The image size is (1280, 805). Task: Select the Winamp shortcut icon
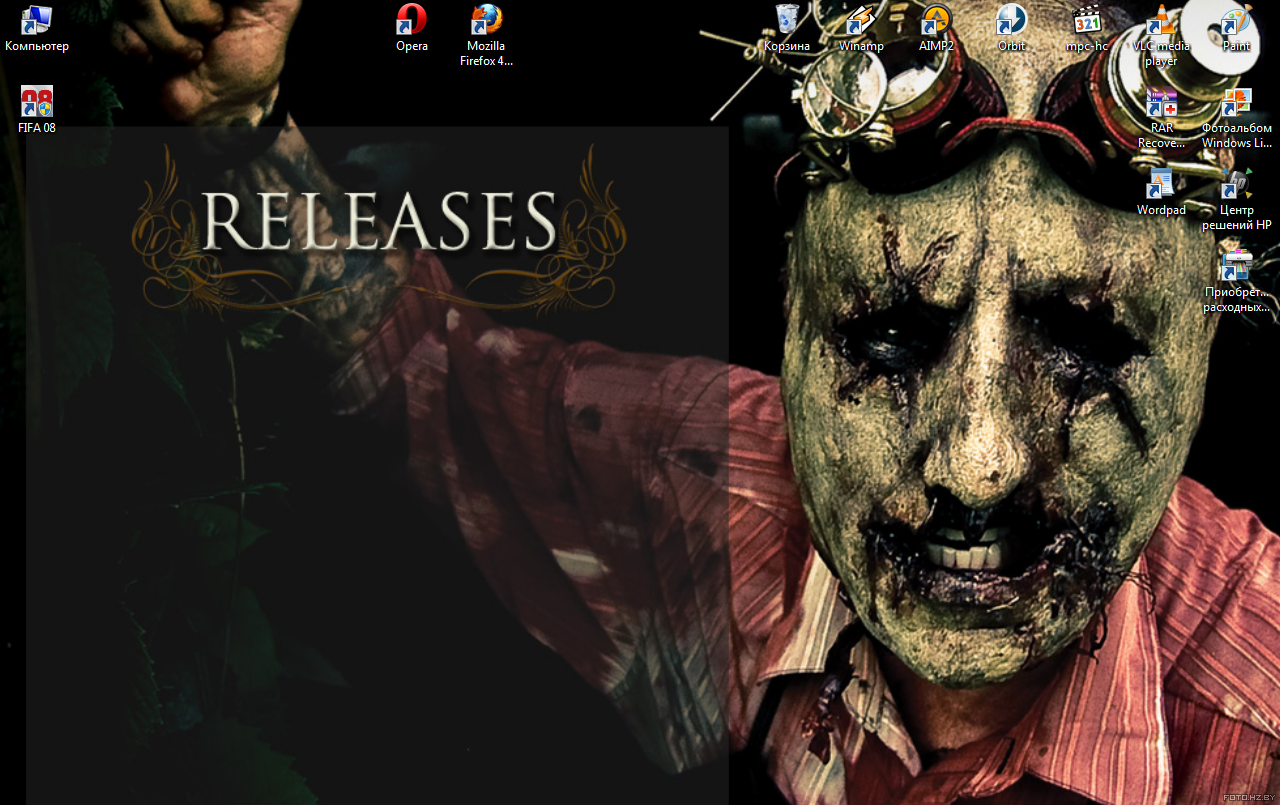861,28
